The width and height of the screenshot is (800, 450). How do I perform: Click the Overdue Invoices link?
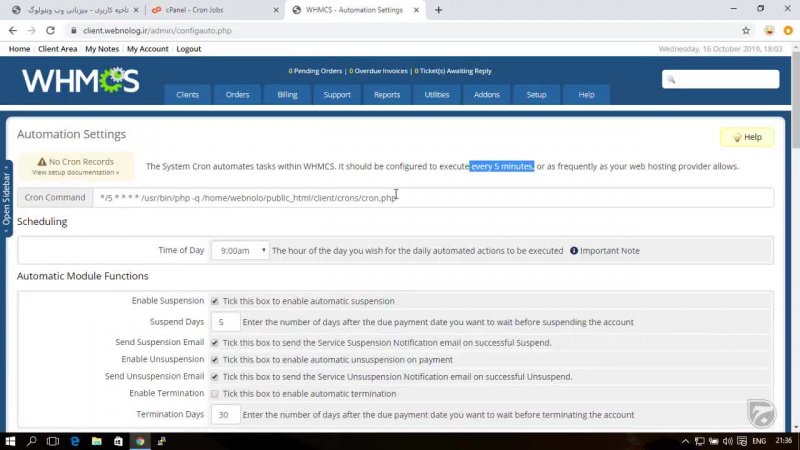[x=378, y=71]
